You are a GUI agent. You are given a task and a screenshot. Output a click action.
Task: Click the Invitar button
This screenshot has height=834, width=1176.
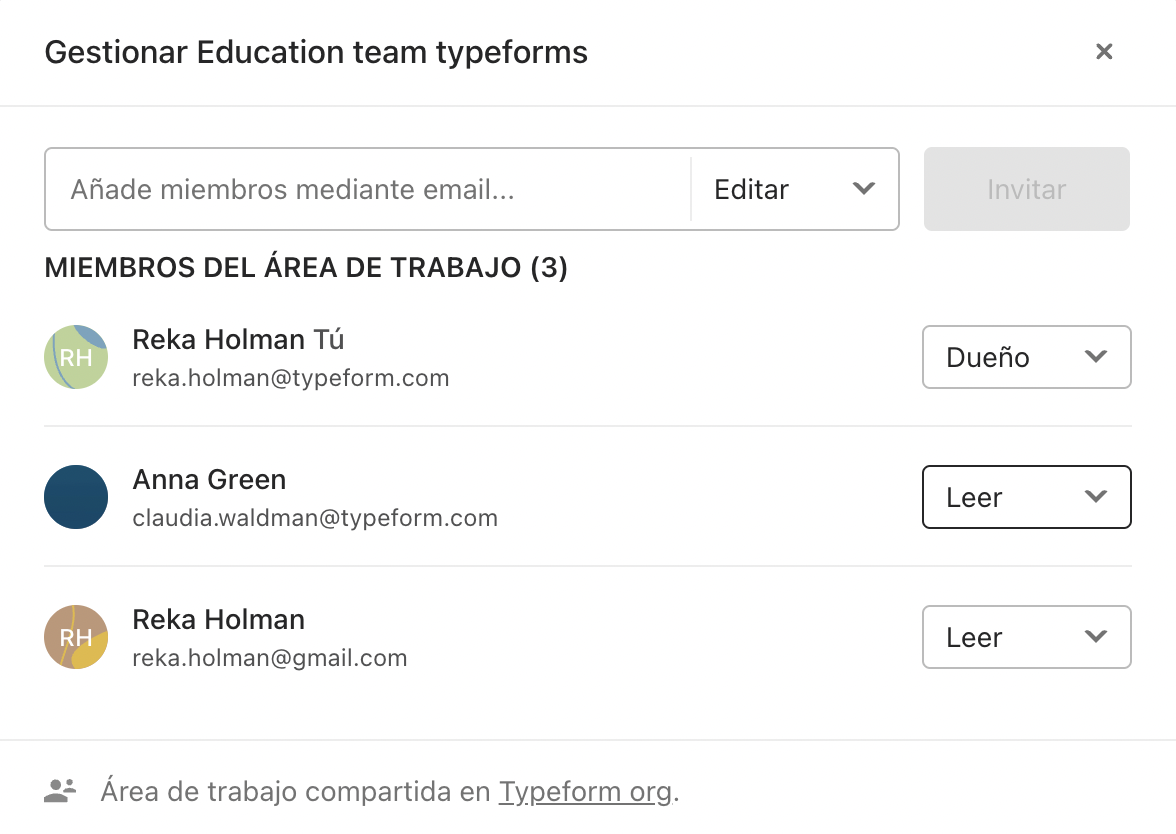(x=1027, y=189)
